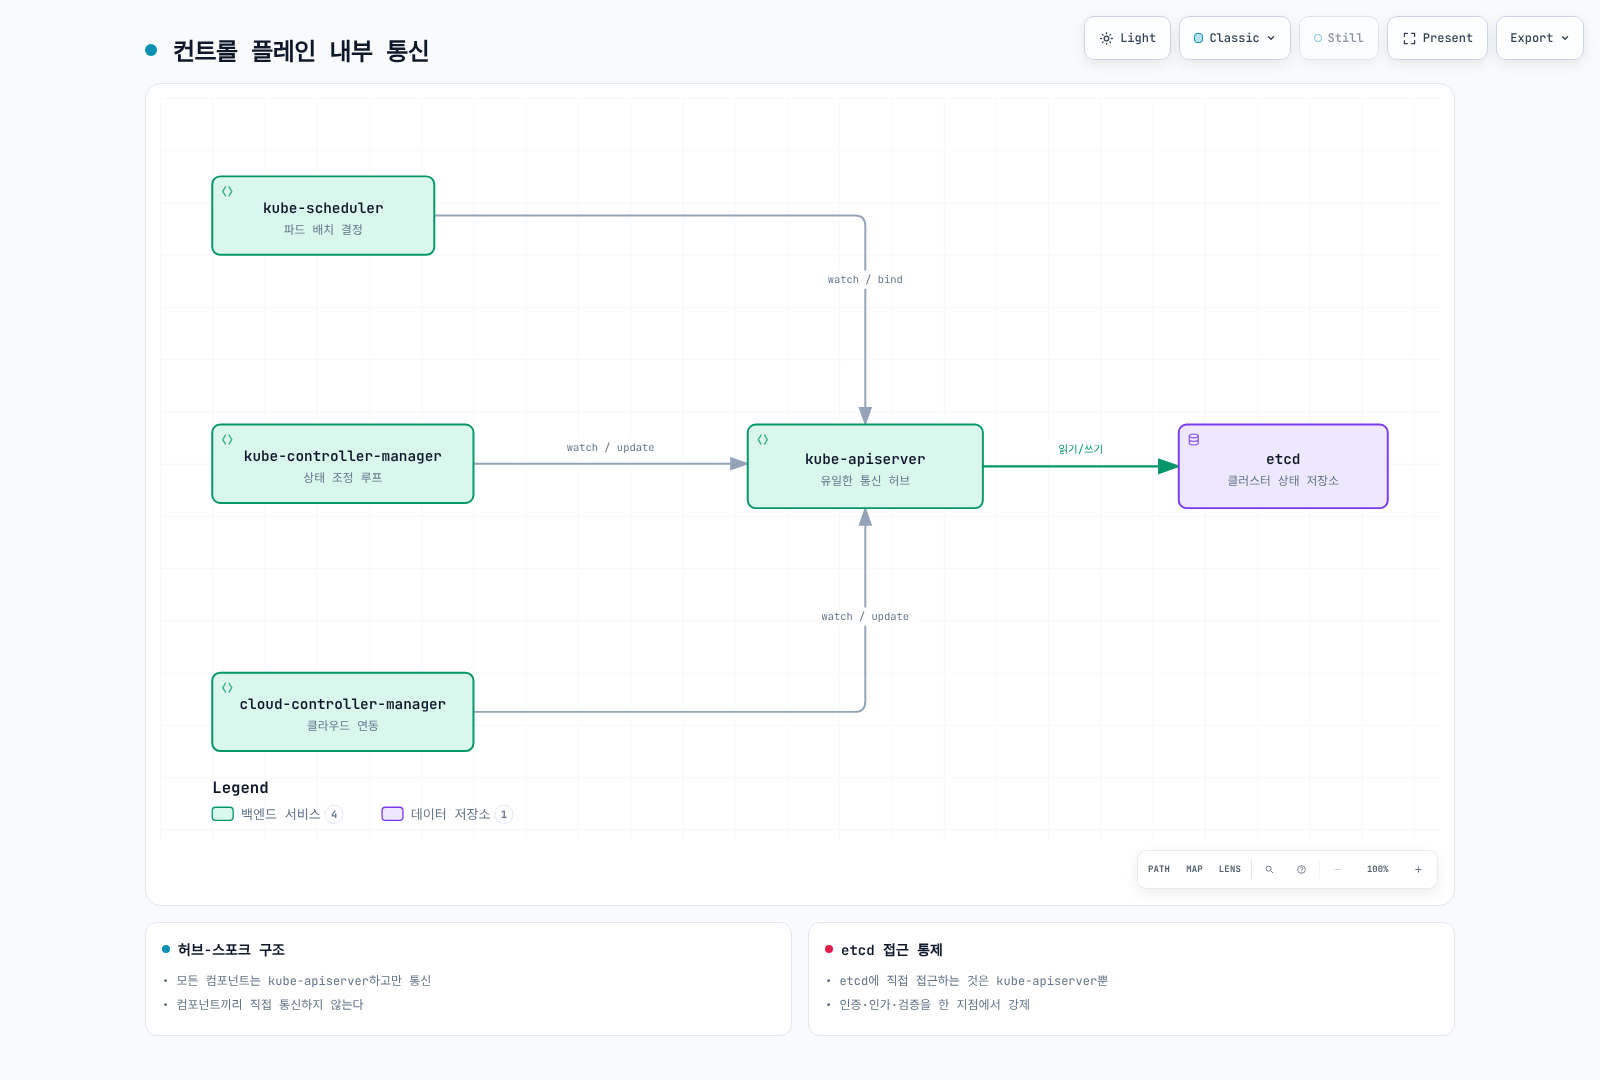The image size is (1600, 1080).
Task: Open the Export dropdown menu
Action: (x=1540, y=38)
